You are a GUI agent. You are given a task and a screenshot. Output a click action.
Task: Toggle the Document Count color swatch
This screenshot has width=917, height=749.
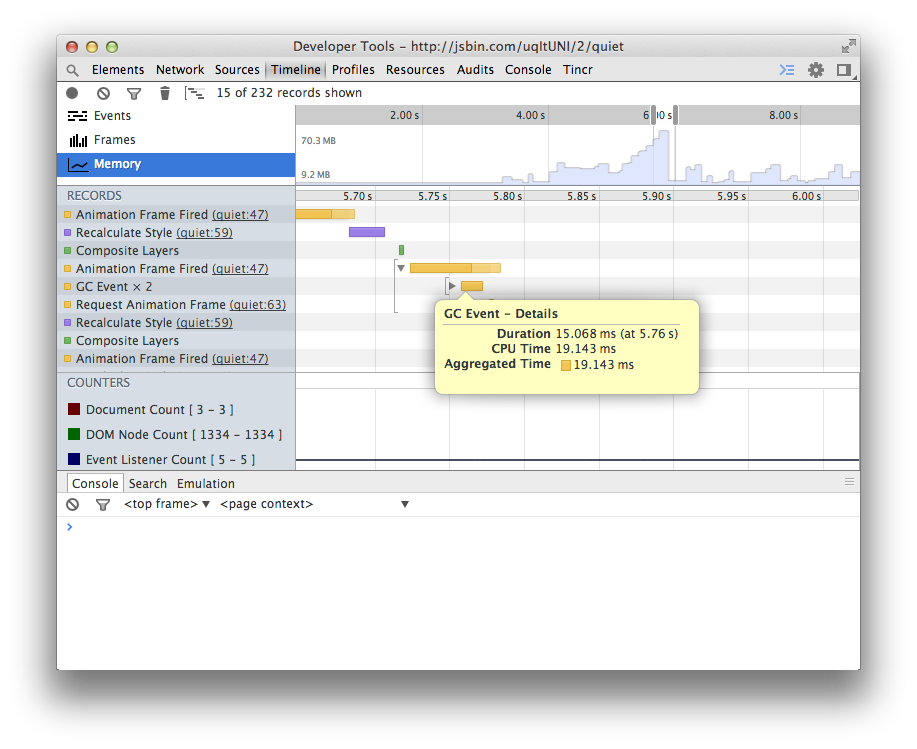(74, 409)
